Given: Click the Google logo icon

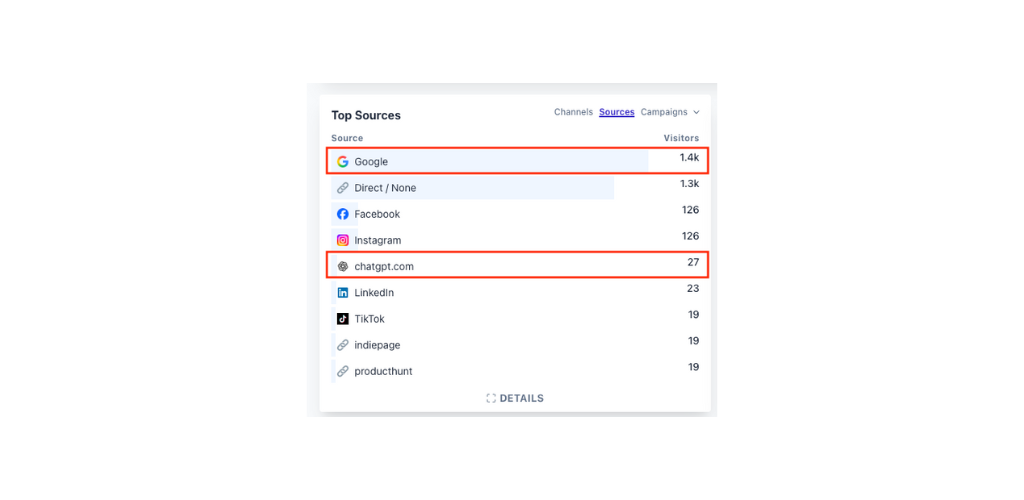Looking at the screenshot, I should [343, 162].
